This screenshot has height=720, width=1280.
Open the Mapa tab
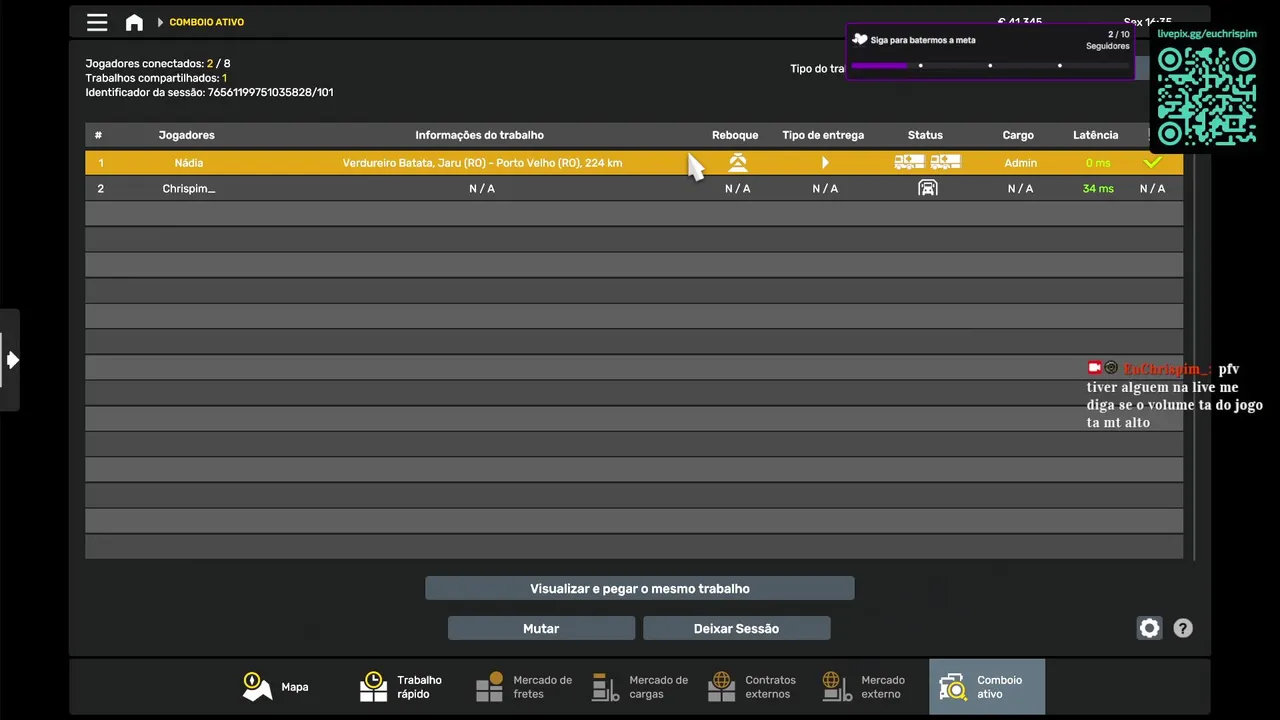pos(276,687)
